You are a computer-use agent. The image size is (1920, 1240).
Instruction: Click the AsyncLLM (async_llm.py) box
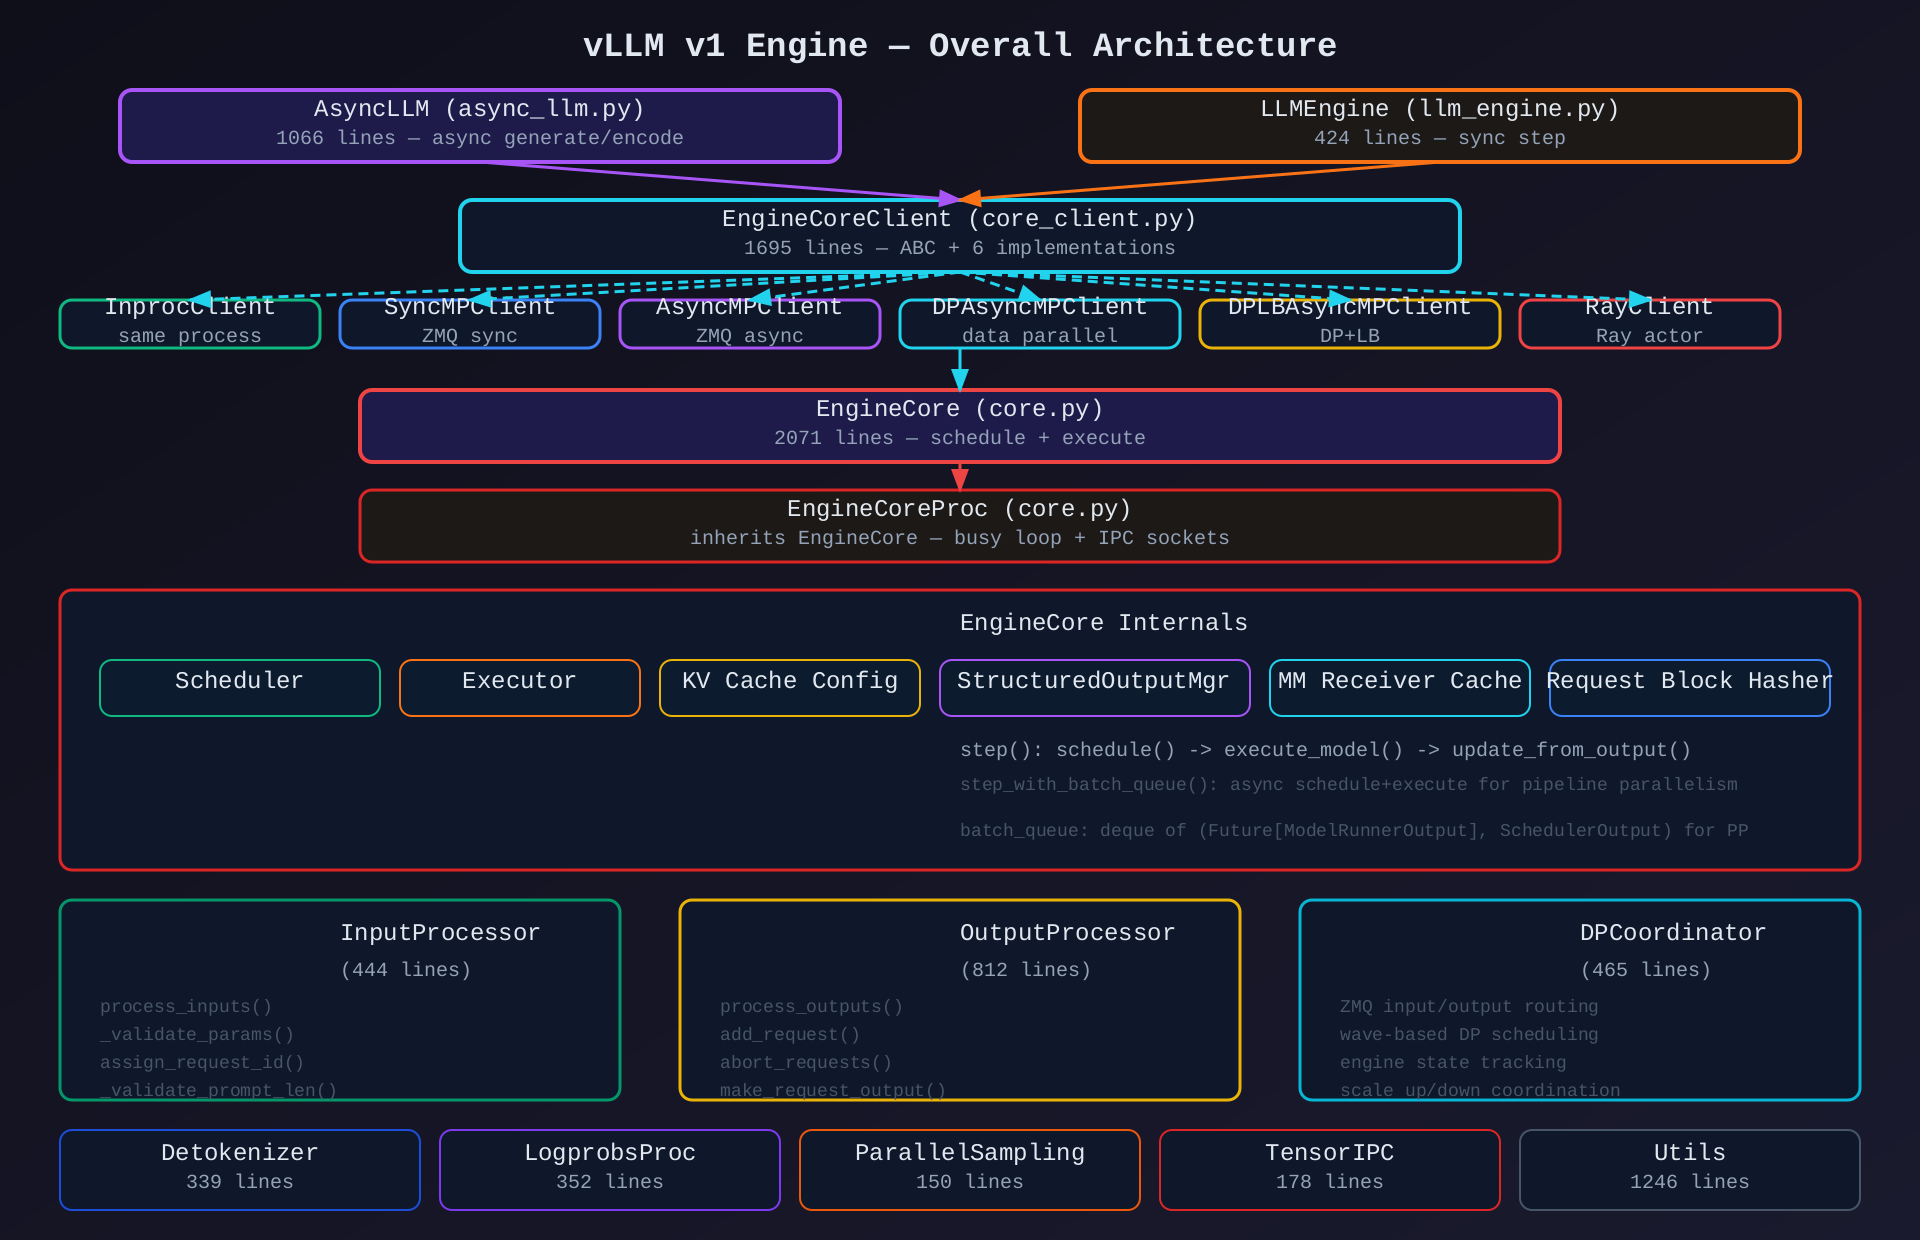[x=480, y=126]
